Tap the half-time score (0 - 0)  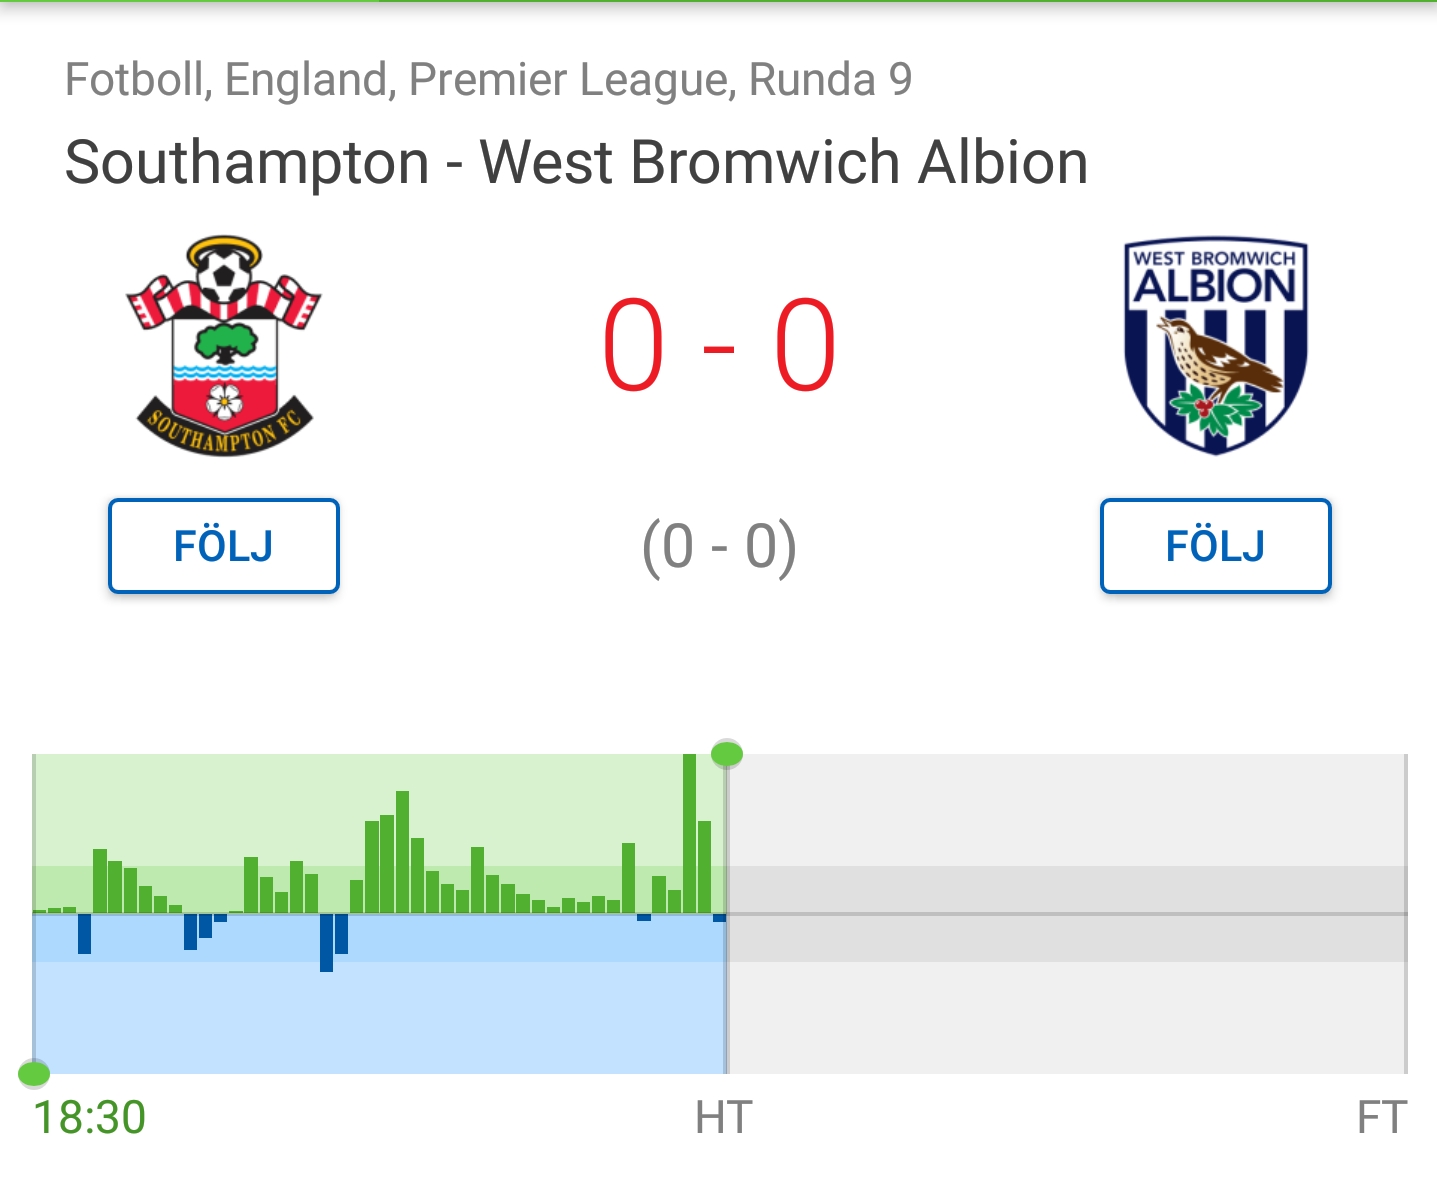[x=719, y=547]
